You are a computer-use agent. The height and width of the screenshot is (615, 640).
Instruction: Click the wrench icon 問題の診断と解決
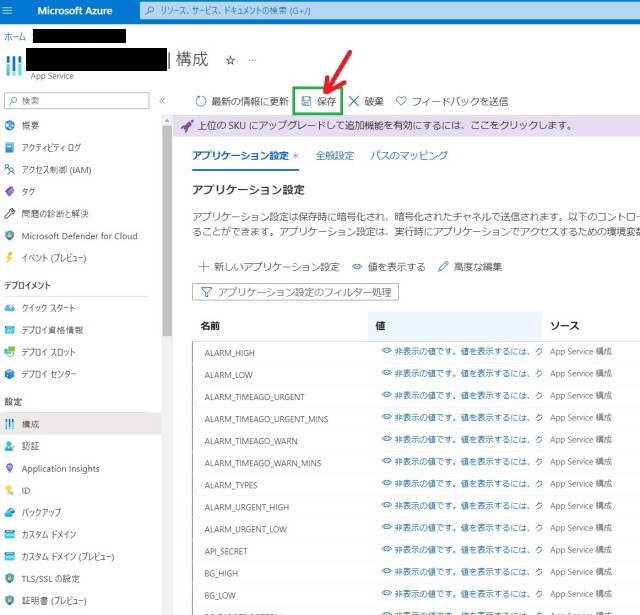pos(9,213)
